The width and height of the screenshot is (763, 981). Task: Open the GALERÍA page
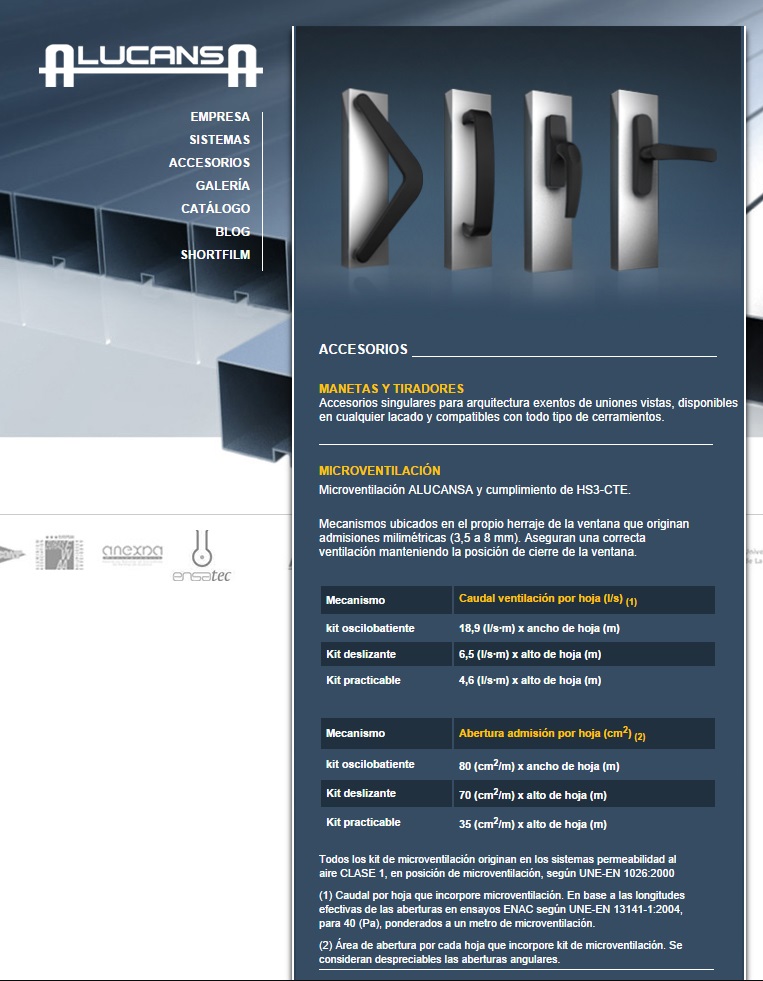(x=222, y=186)
